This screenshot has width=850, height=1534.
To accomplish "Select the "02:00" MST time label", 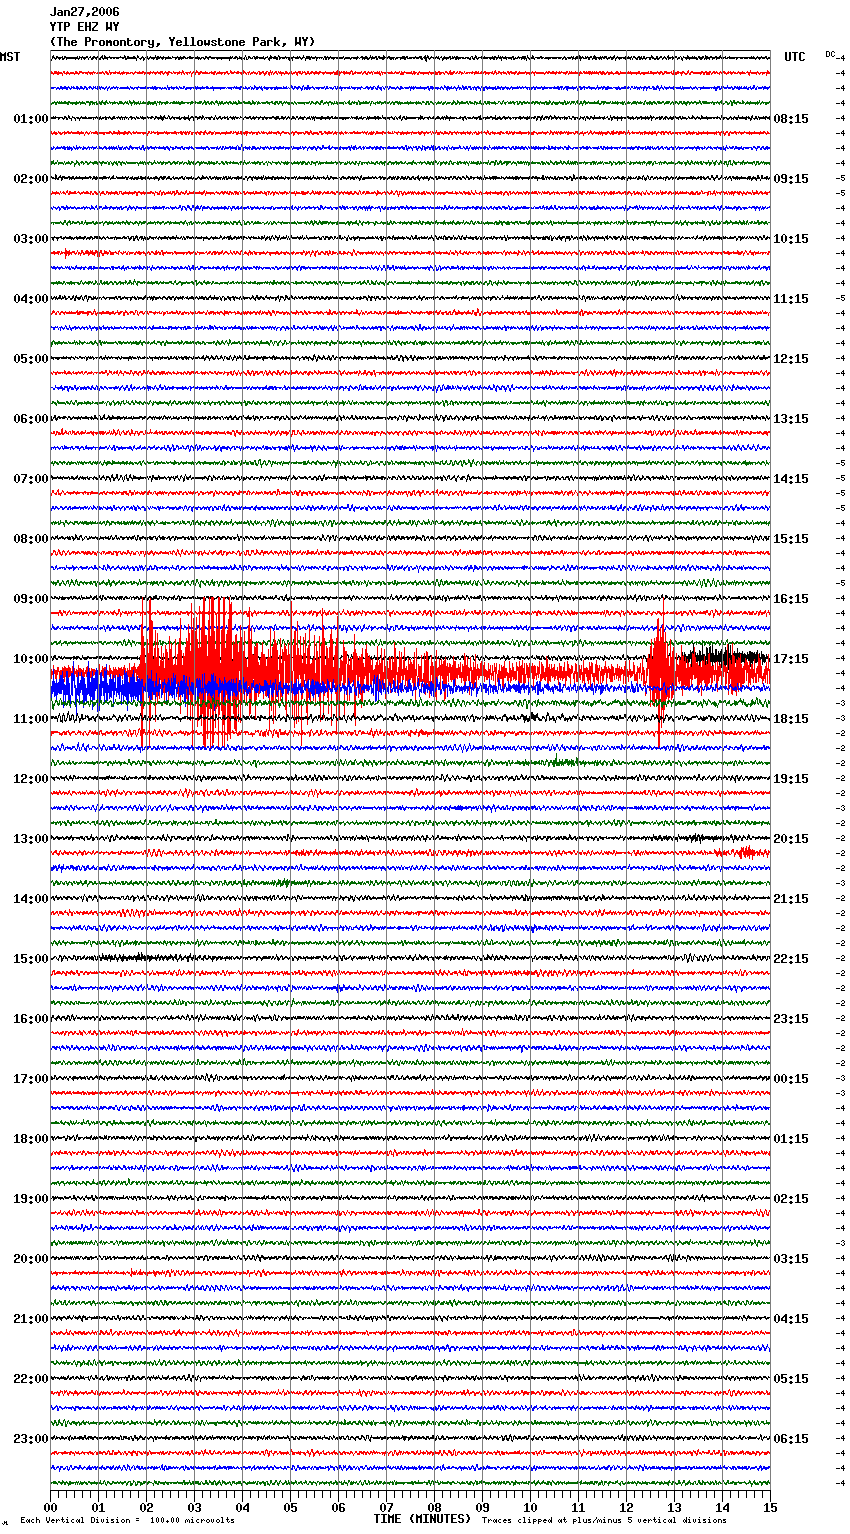I will [x=31, y=179].
